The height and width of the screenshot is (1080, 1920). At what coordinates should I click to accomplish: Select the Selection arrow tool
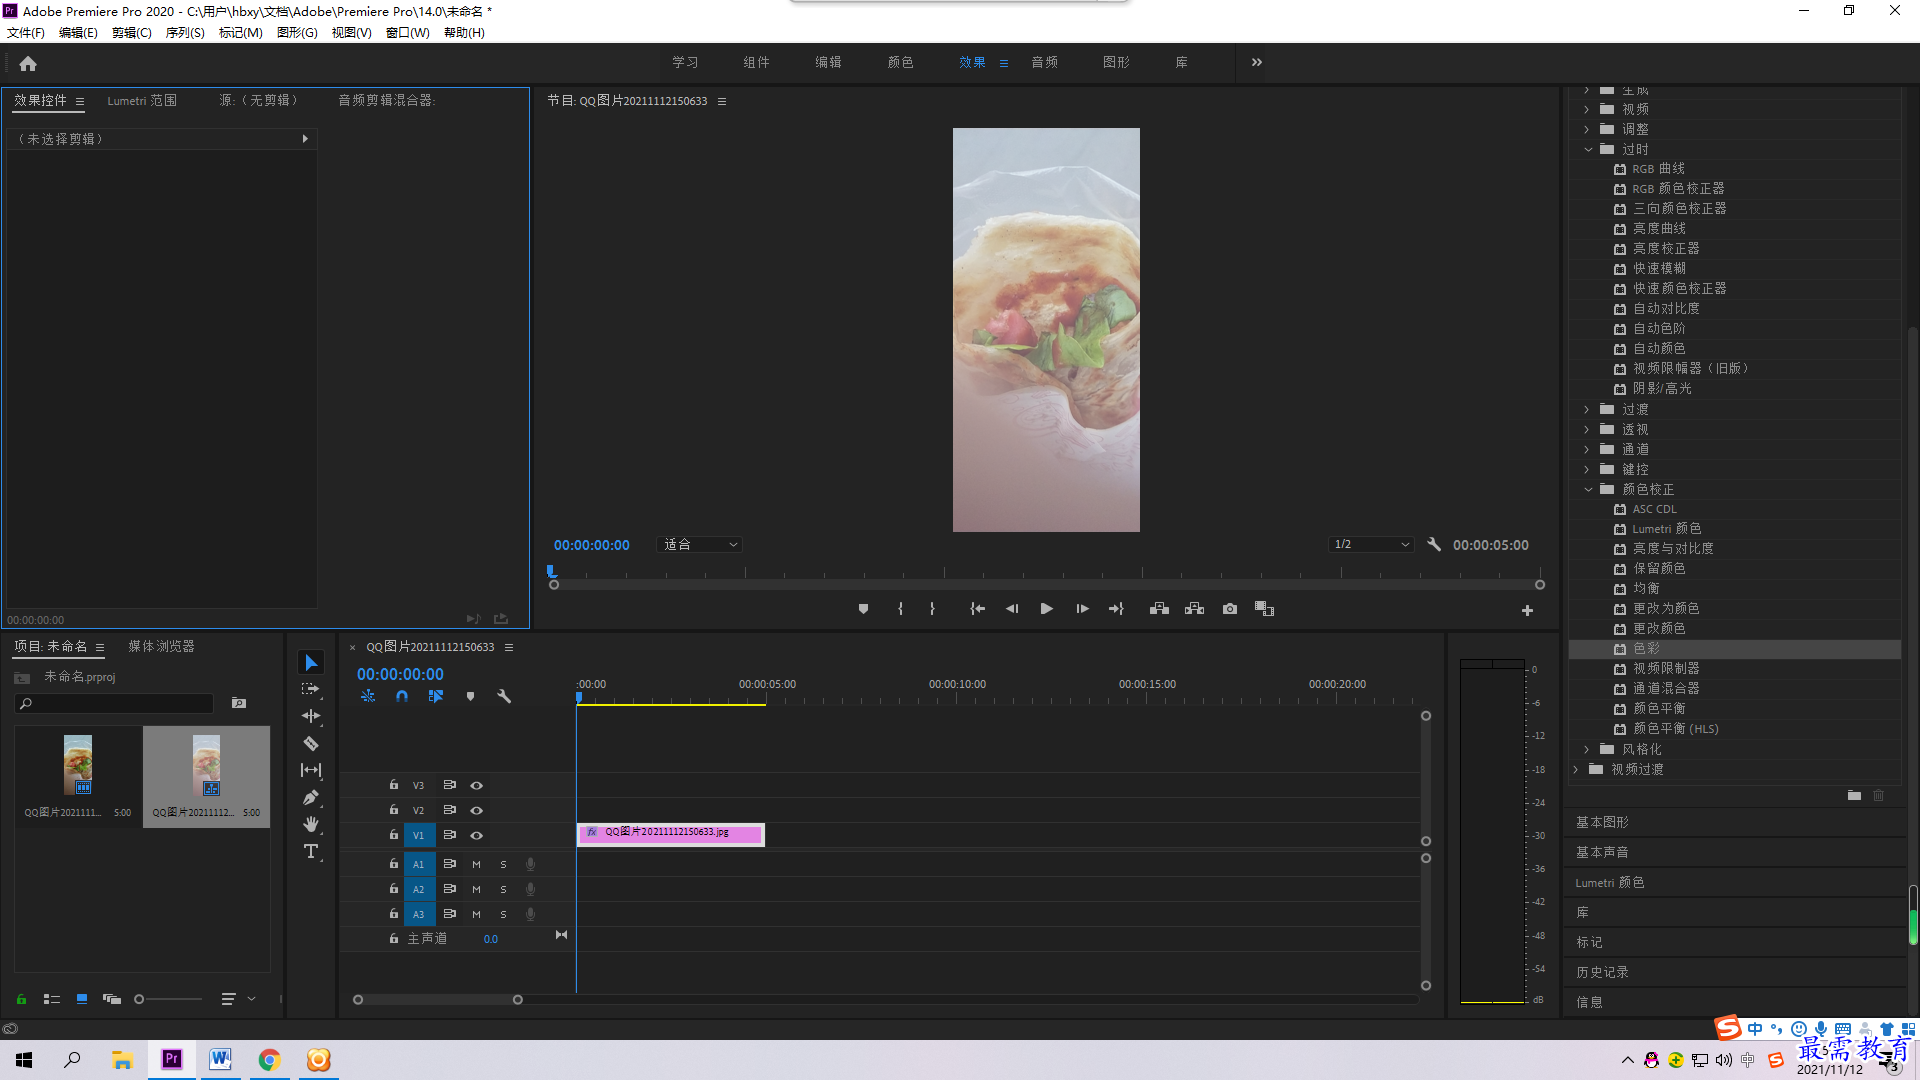[311, 663]
